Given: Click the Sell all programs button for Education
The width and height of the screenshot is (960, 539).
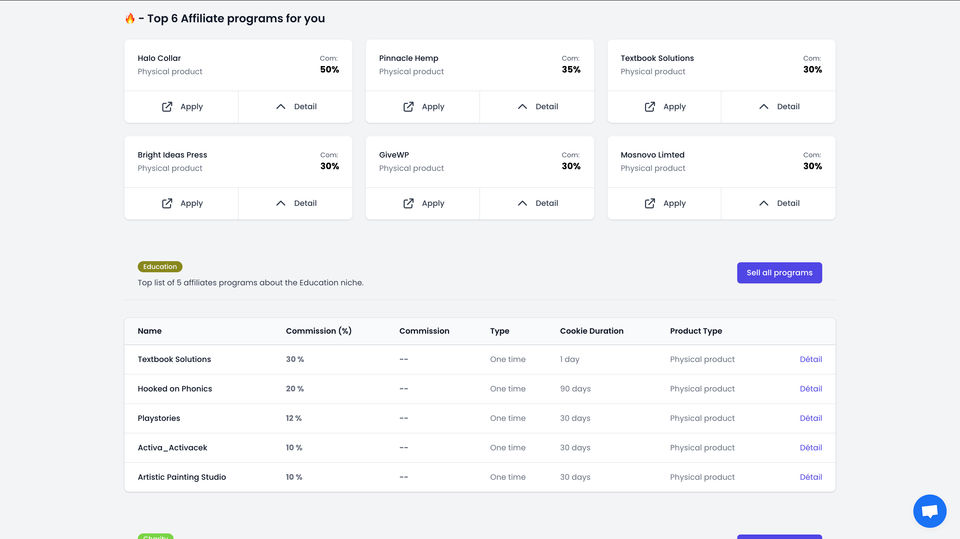Looking at the screenshot, I should (x=779, y=273).
